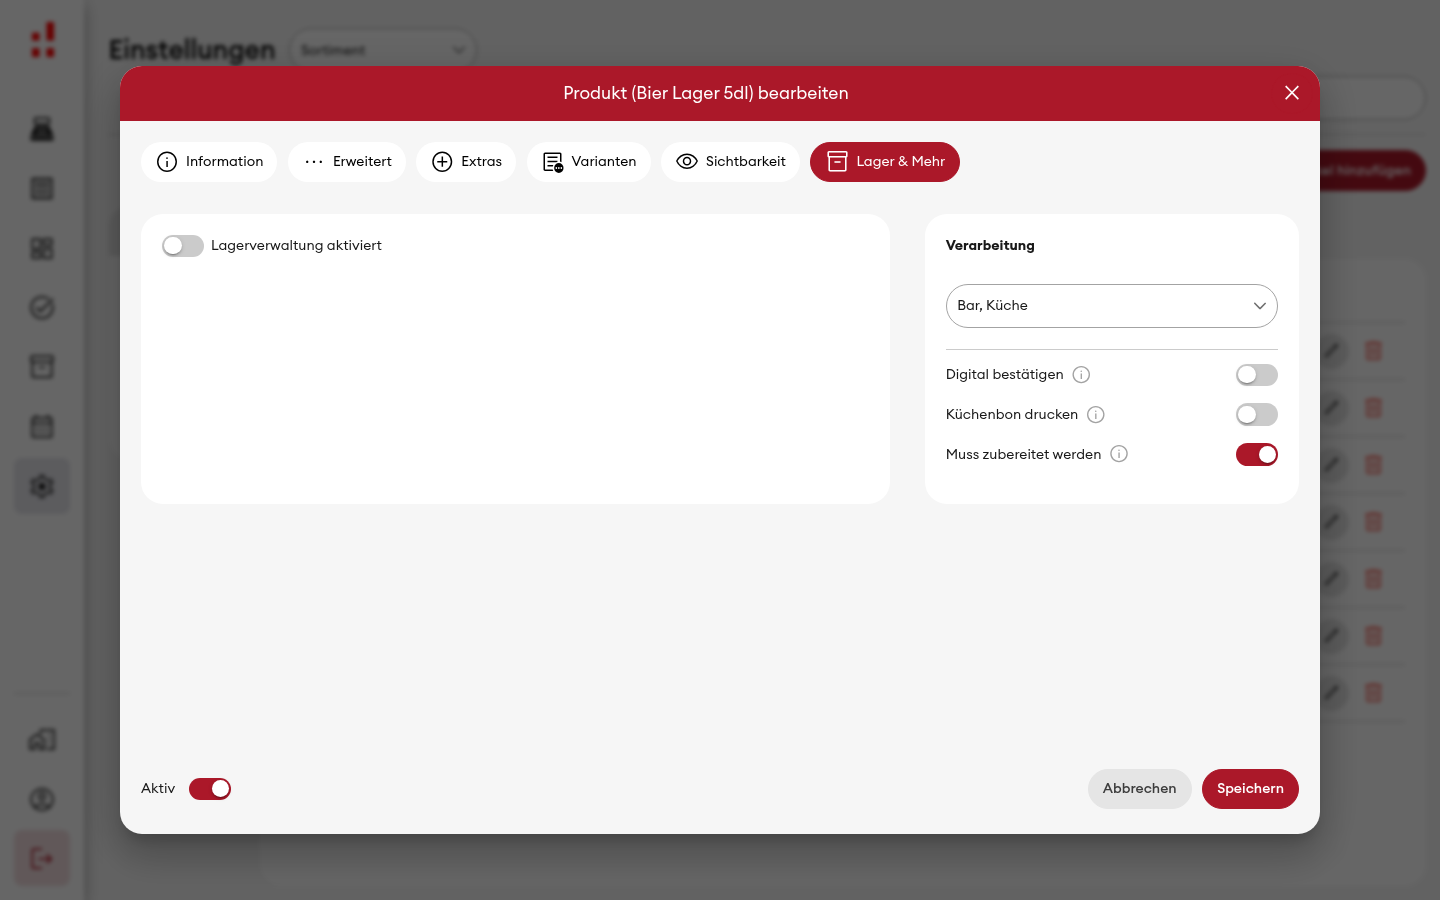This screenshot has width=1440, height=900.
Task: Turn off Muss zubereitet werden switch
Action: coord(1257,455)
